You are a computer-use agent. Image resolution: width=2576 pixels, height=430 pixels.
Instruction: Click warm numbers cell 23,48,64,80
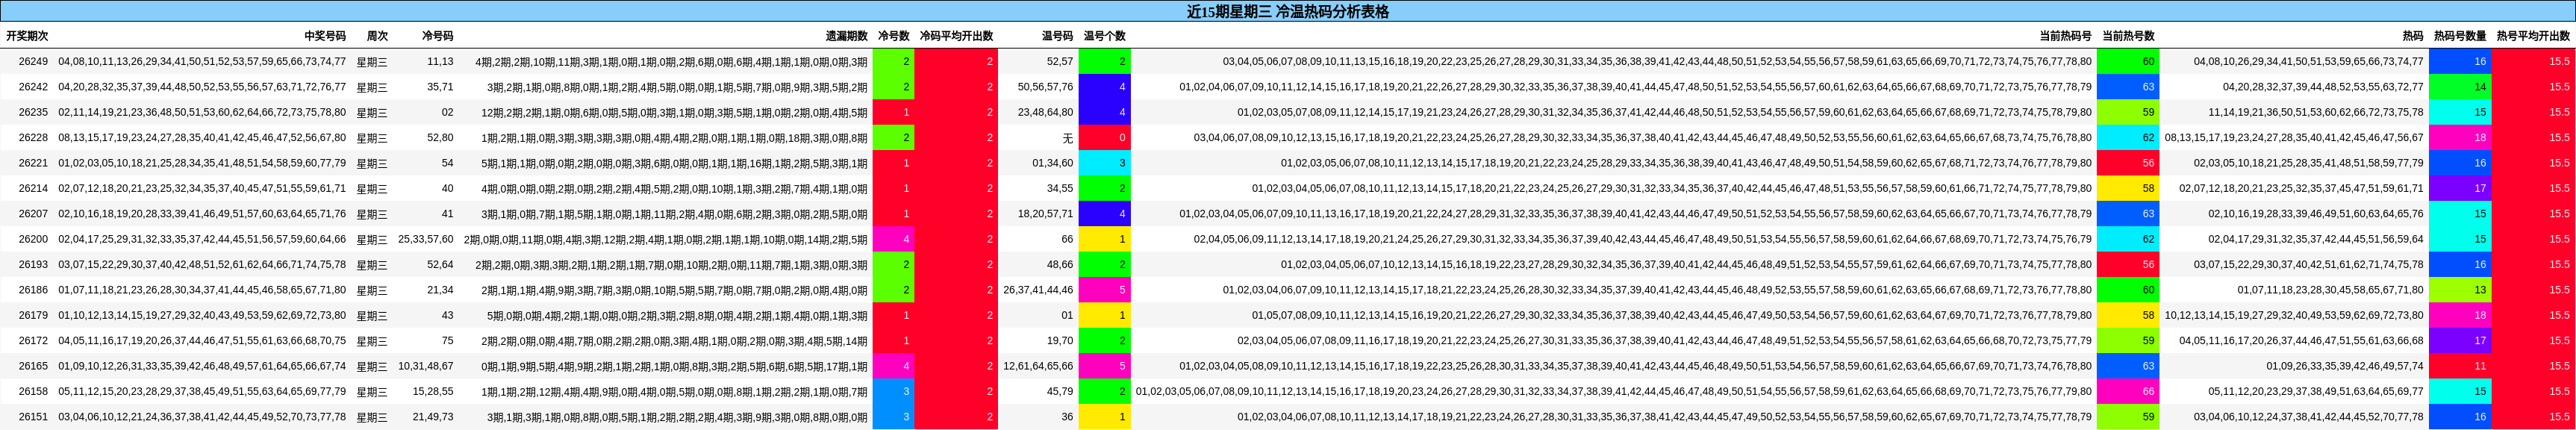1045,112
